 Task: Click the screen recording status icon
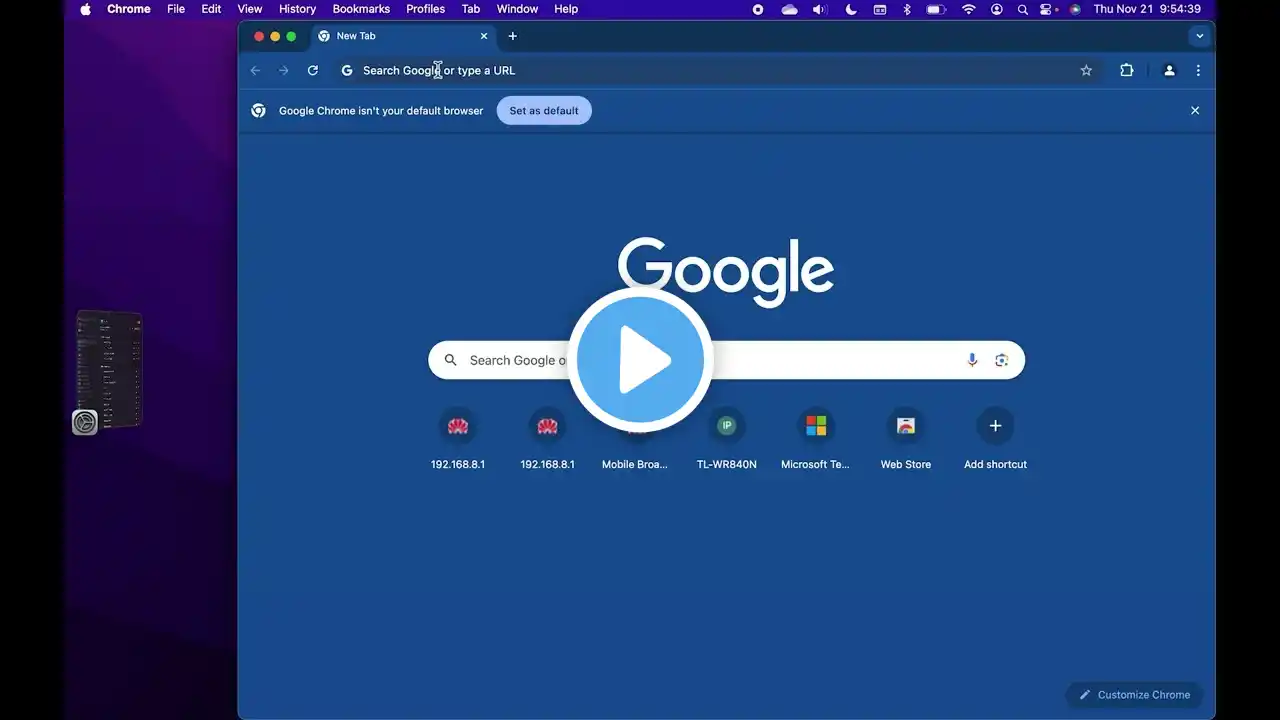[x=758, y=9]
